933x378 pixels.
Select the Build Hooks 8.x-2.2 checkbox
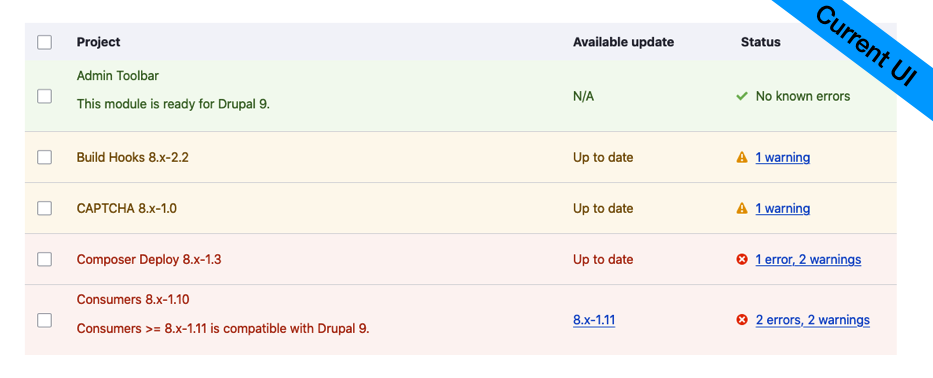(45, 157)
